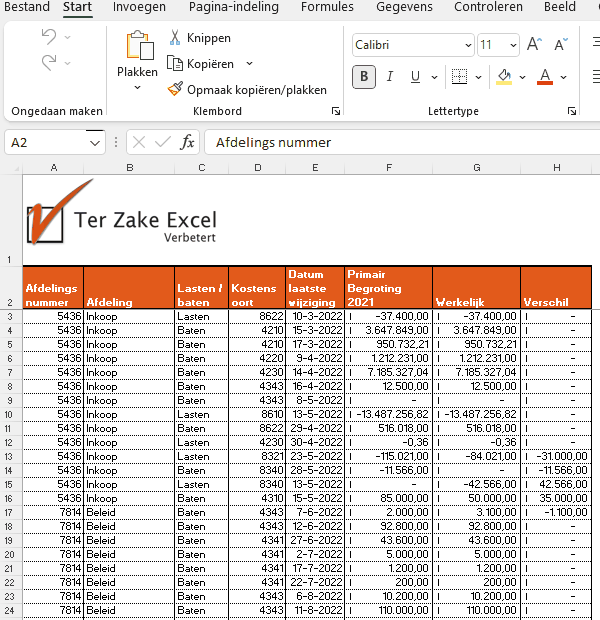
Task: Select the Primair Begroting 2021 header cell
Action: (388, 287)
